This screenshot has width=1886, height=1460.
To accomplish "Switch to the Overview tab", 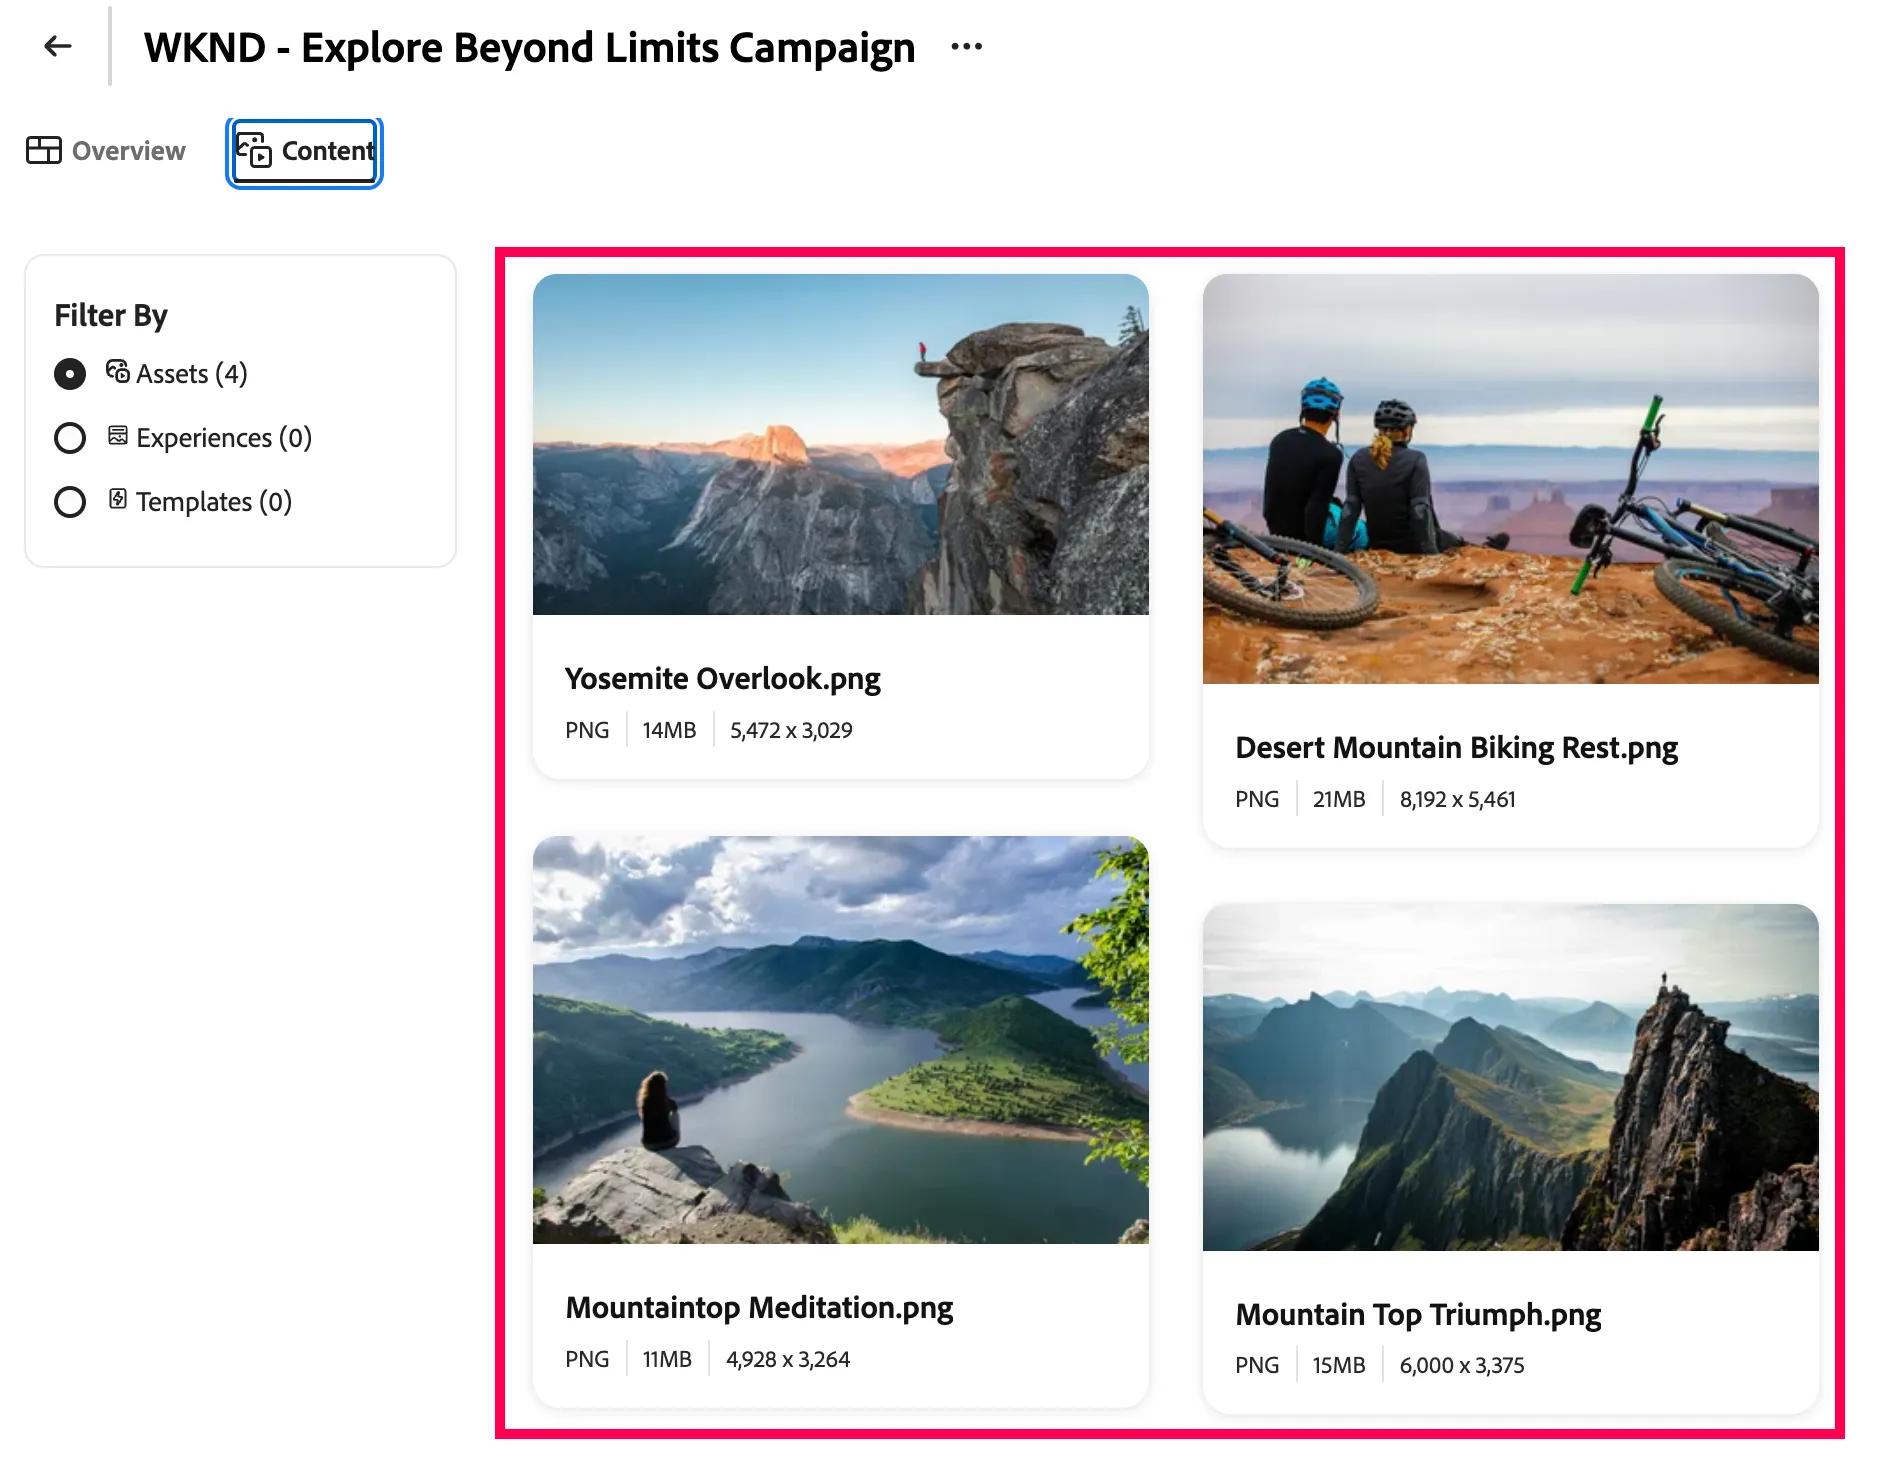I will [106, 151].
